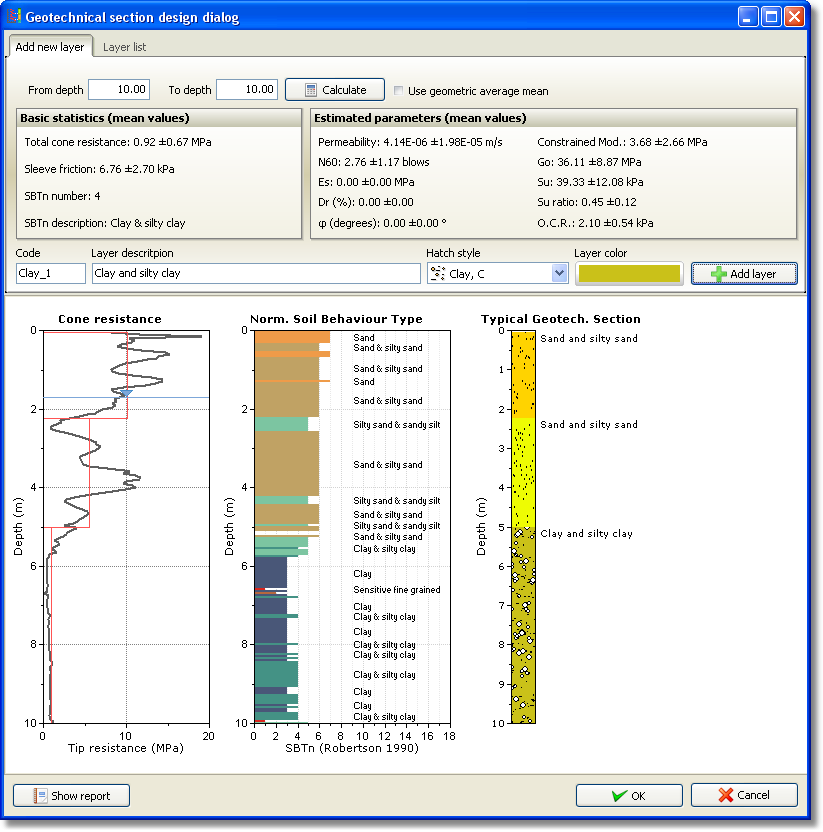Switch to the Layer list tab

(x=124, y=46)
